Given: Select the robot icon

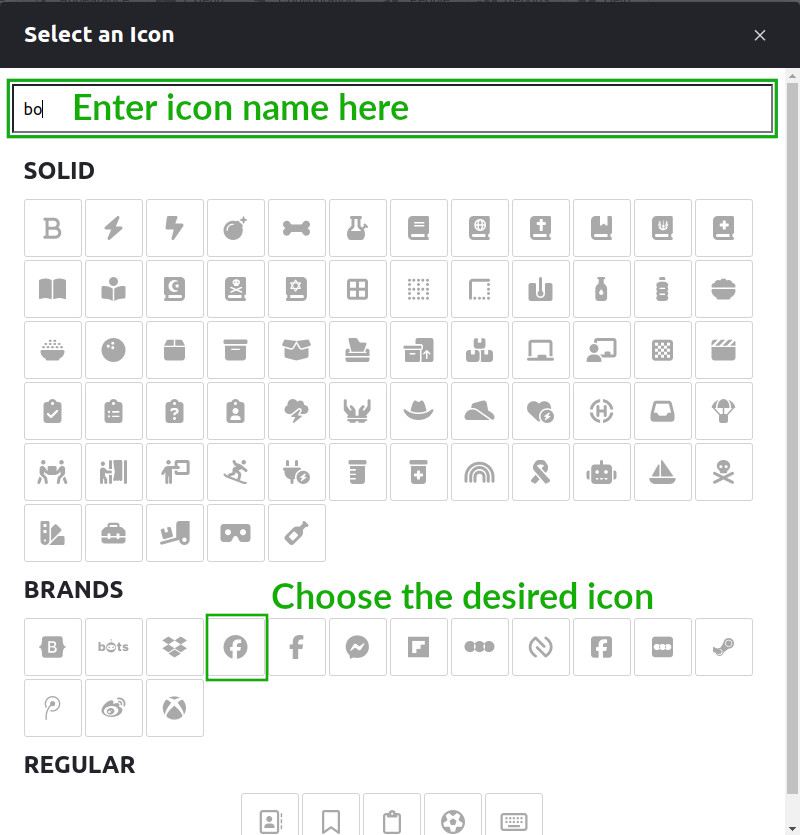Looking at the screenshot, I should (x=602, y=472).
